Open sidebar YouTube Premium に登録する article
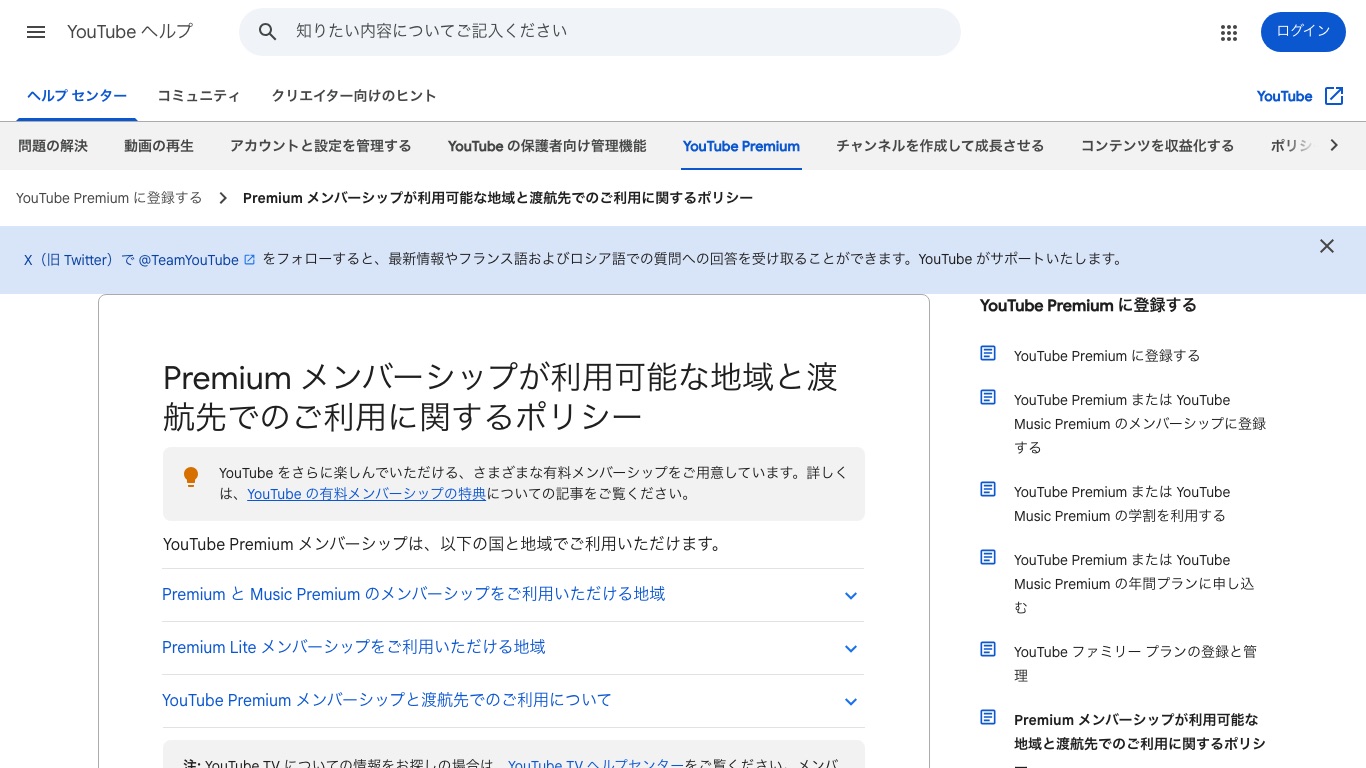Viewport: 1366px width, 768px height. pos(1107,356)
